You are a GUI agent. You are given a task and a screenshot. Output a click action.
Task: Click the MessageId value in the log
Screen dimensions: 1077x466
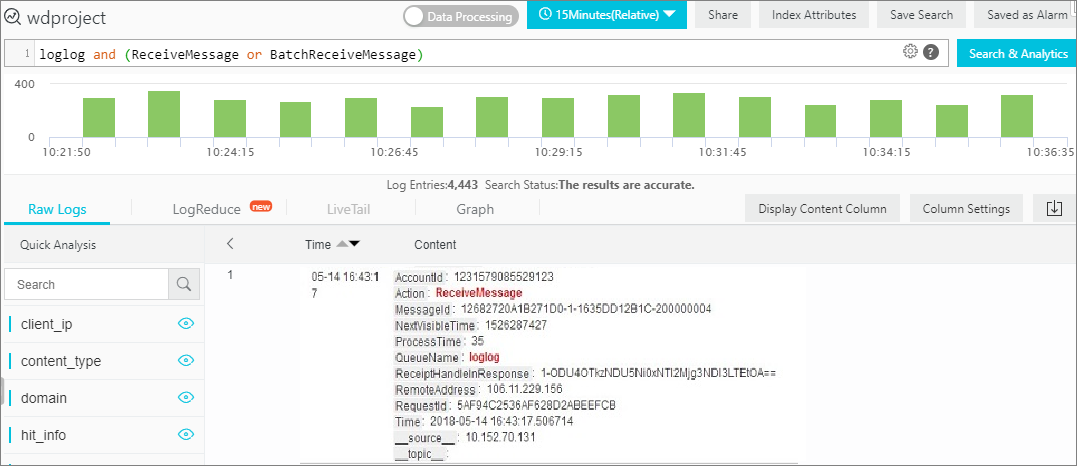point(586,309)
